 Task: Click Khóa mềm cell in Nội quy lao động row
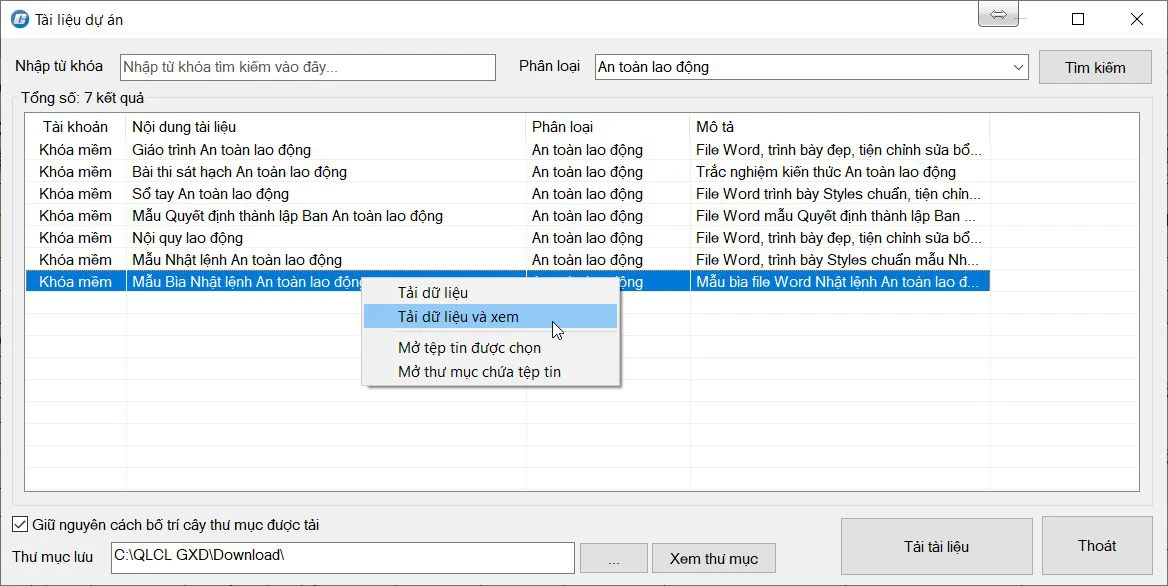[75, 238]
